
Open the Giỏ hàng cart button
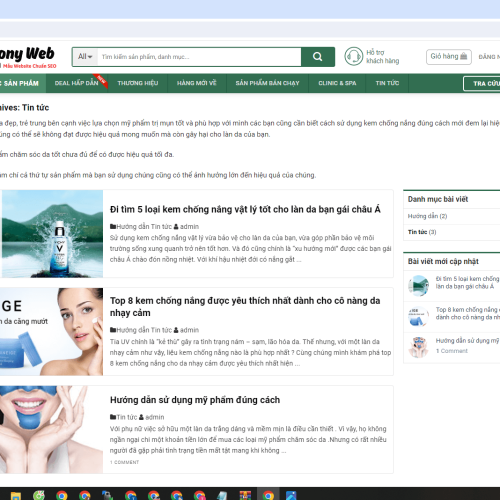(449, 57)
